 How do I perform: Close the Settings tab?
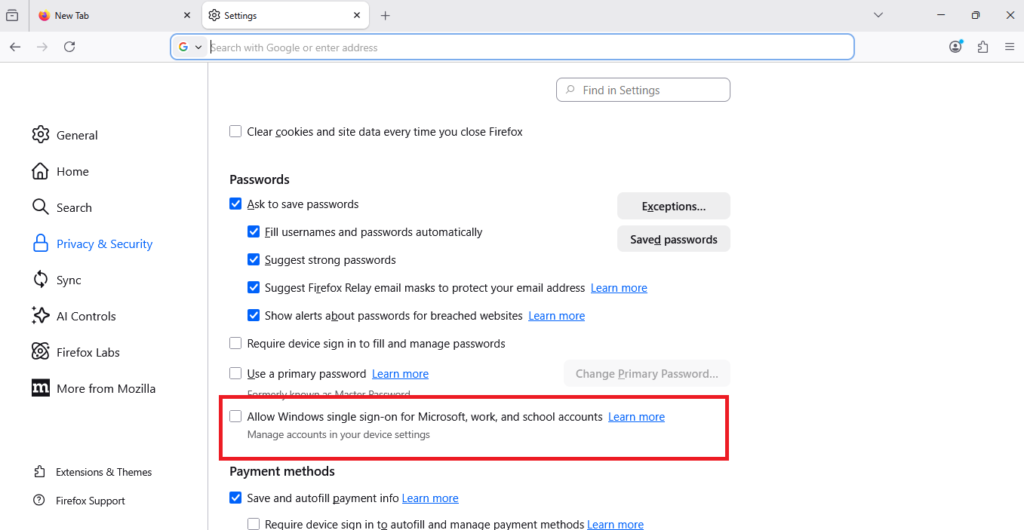click(x=357, y=16)
